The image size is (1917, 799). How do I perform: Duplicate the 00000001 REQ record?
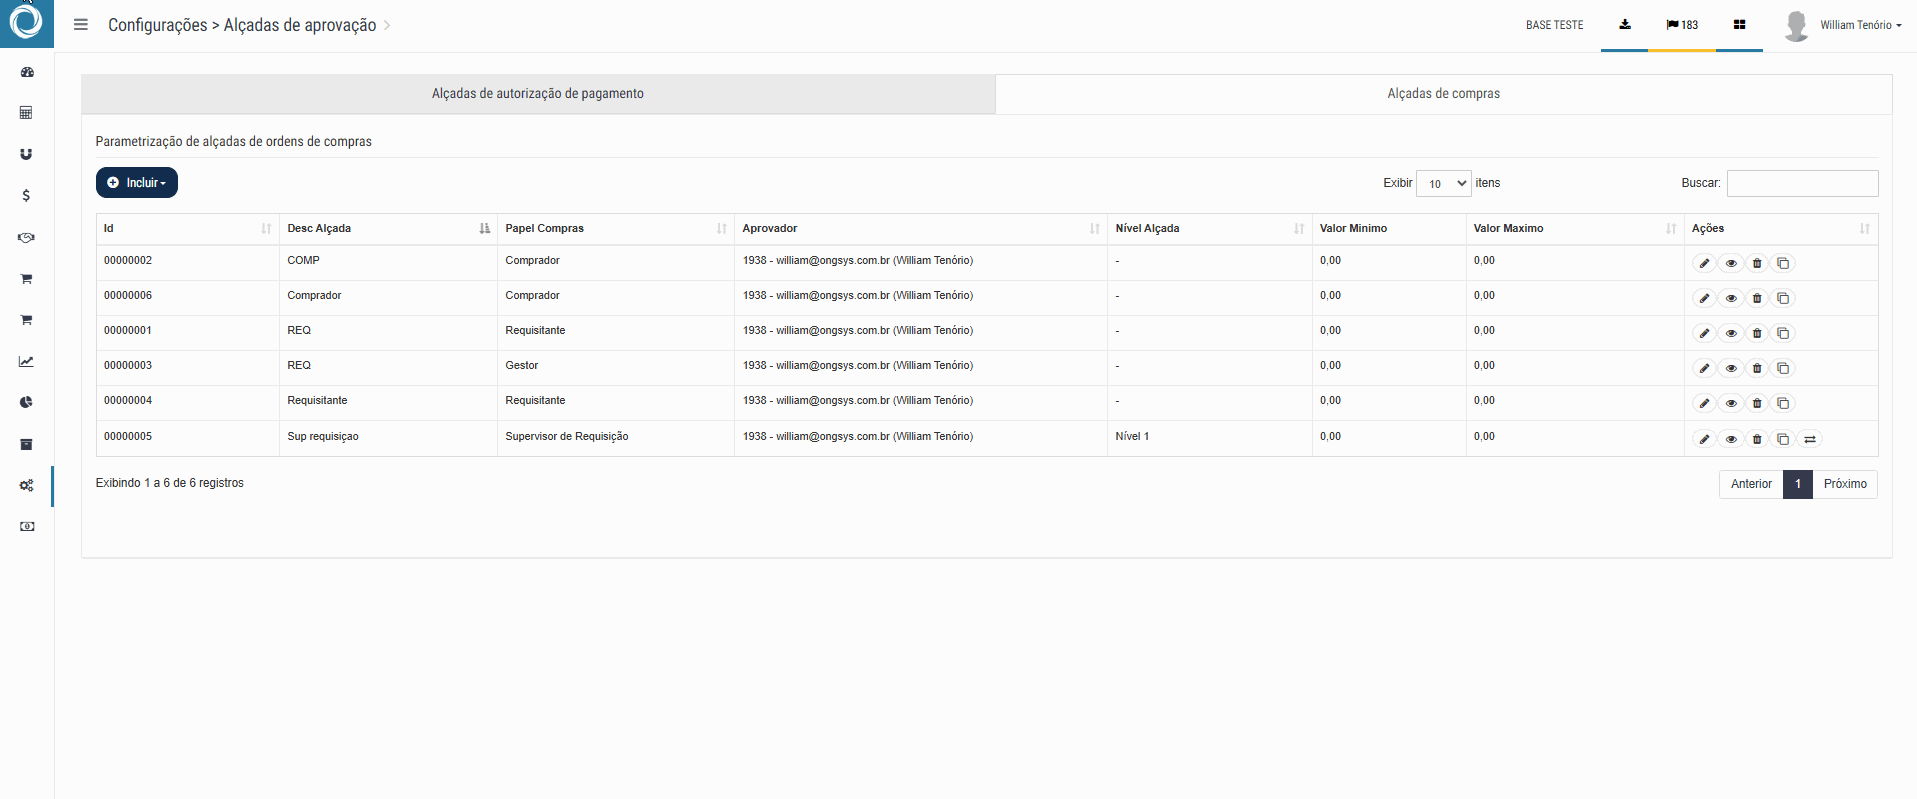point(1783,333)
